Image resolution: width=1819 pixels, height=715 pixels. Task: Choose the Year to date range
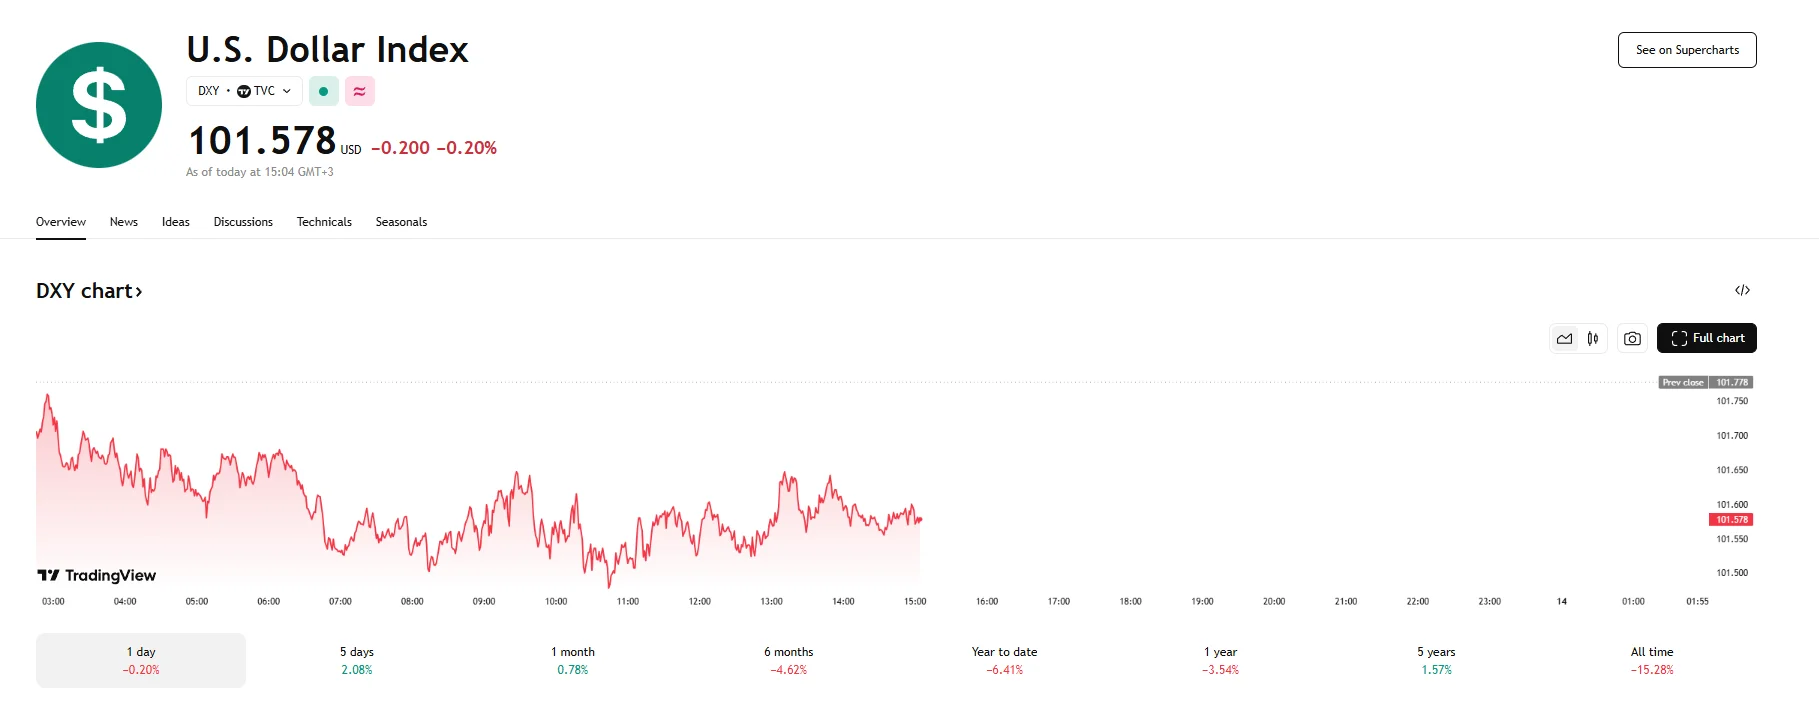pos(1004,660)
